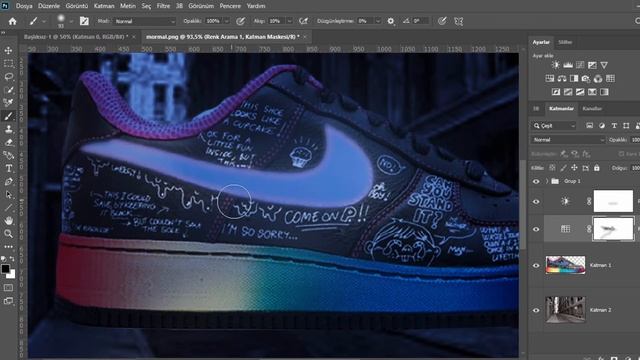This screenshot has height=360, width=640.
Task: Open layer filter Çeşit dropdown
Action: click(554, 126)
